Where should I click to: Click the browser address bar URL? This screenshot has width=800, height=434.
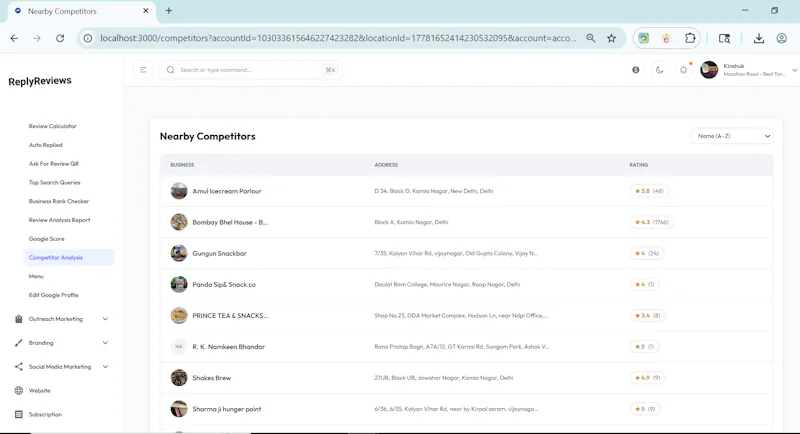[338, 38]
